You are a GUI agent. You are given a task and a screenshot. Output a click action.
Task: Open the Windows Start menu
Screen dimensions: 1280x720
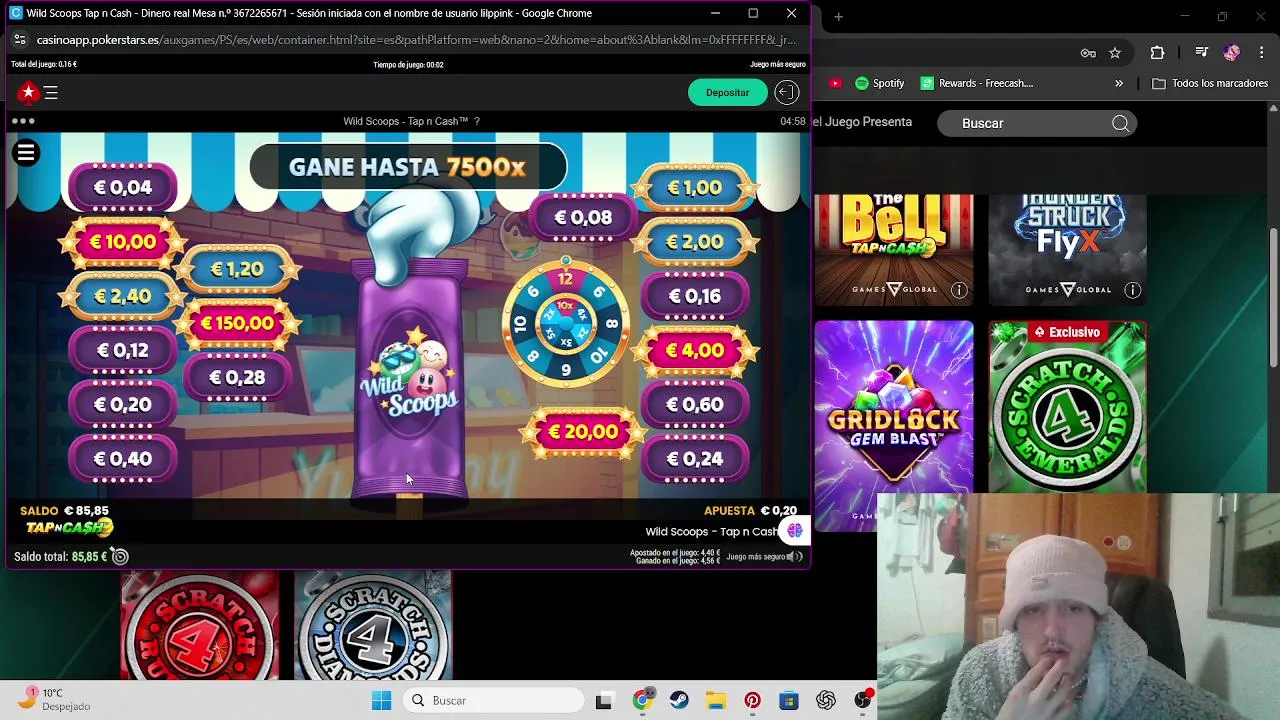click(x=381, y=701)
